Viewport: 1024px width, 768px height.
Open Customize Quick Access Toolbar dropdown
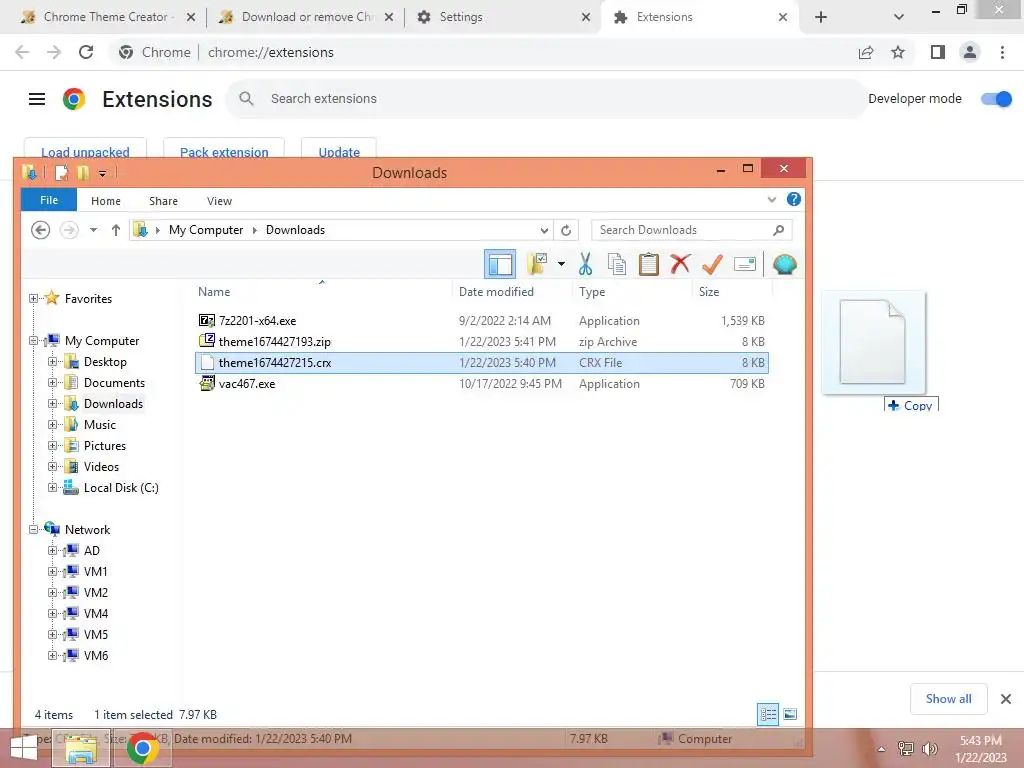(x=103, y=173)
